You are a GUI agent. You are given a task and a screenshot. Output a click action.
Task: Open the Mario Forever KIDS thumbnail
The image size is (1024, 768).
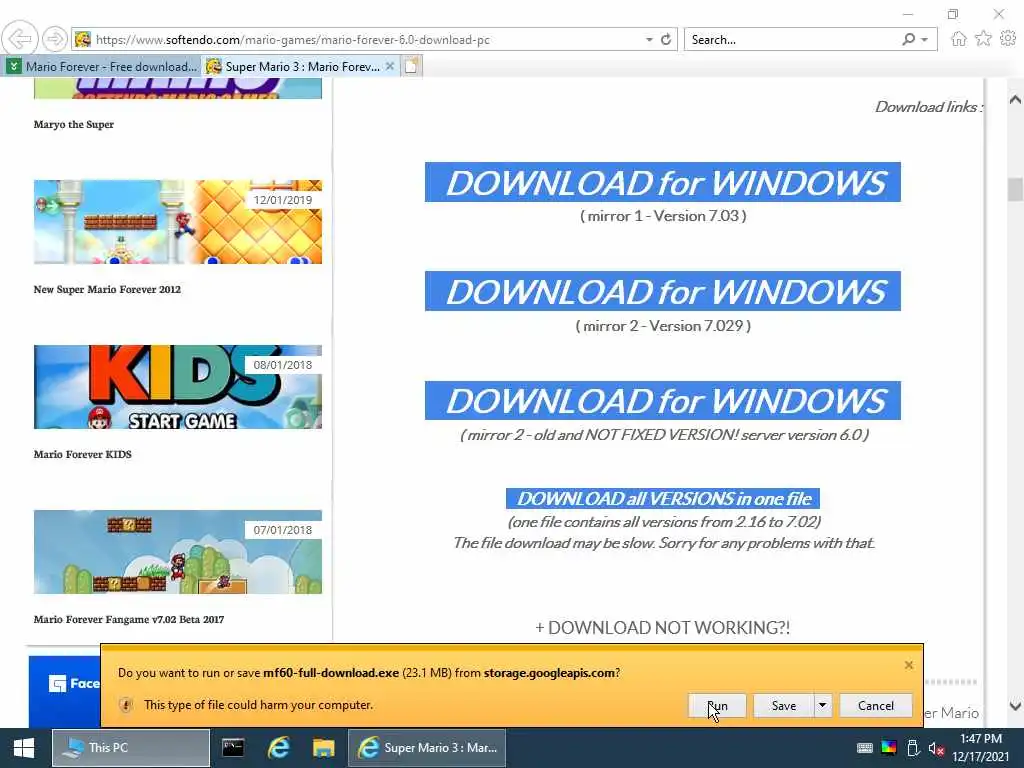178,387
